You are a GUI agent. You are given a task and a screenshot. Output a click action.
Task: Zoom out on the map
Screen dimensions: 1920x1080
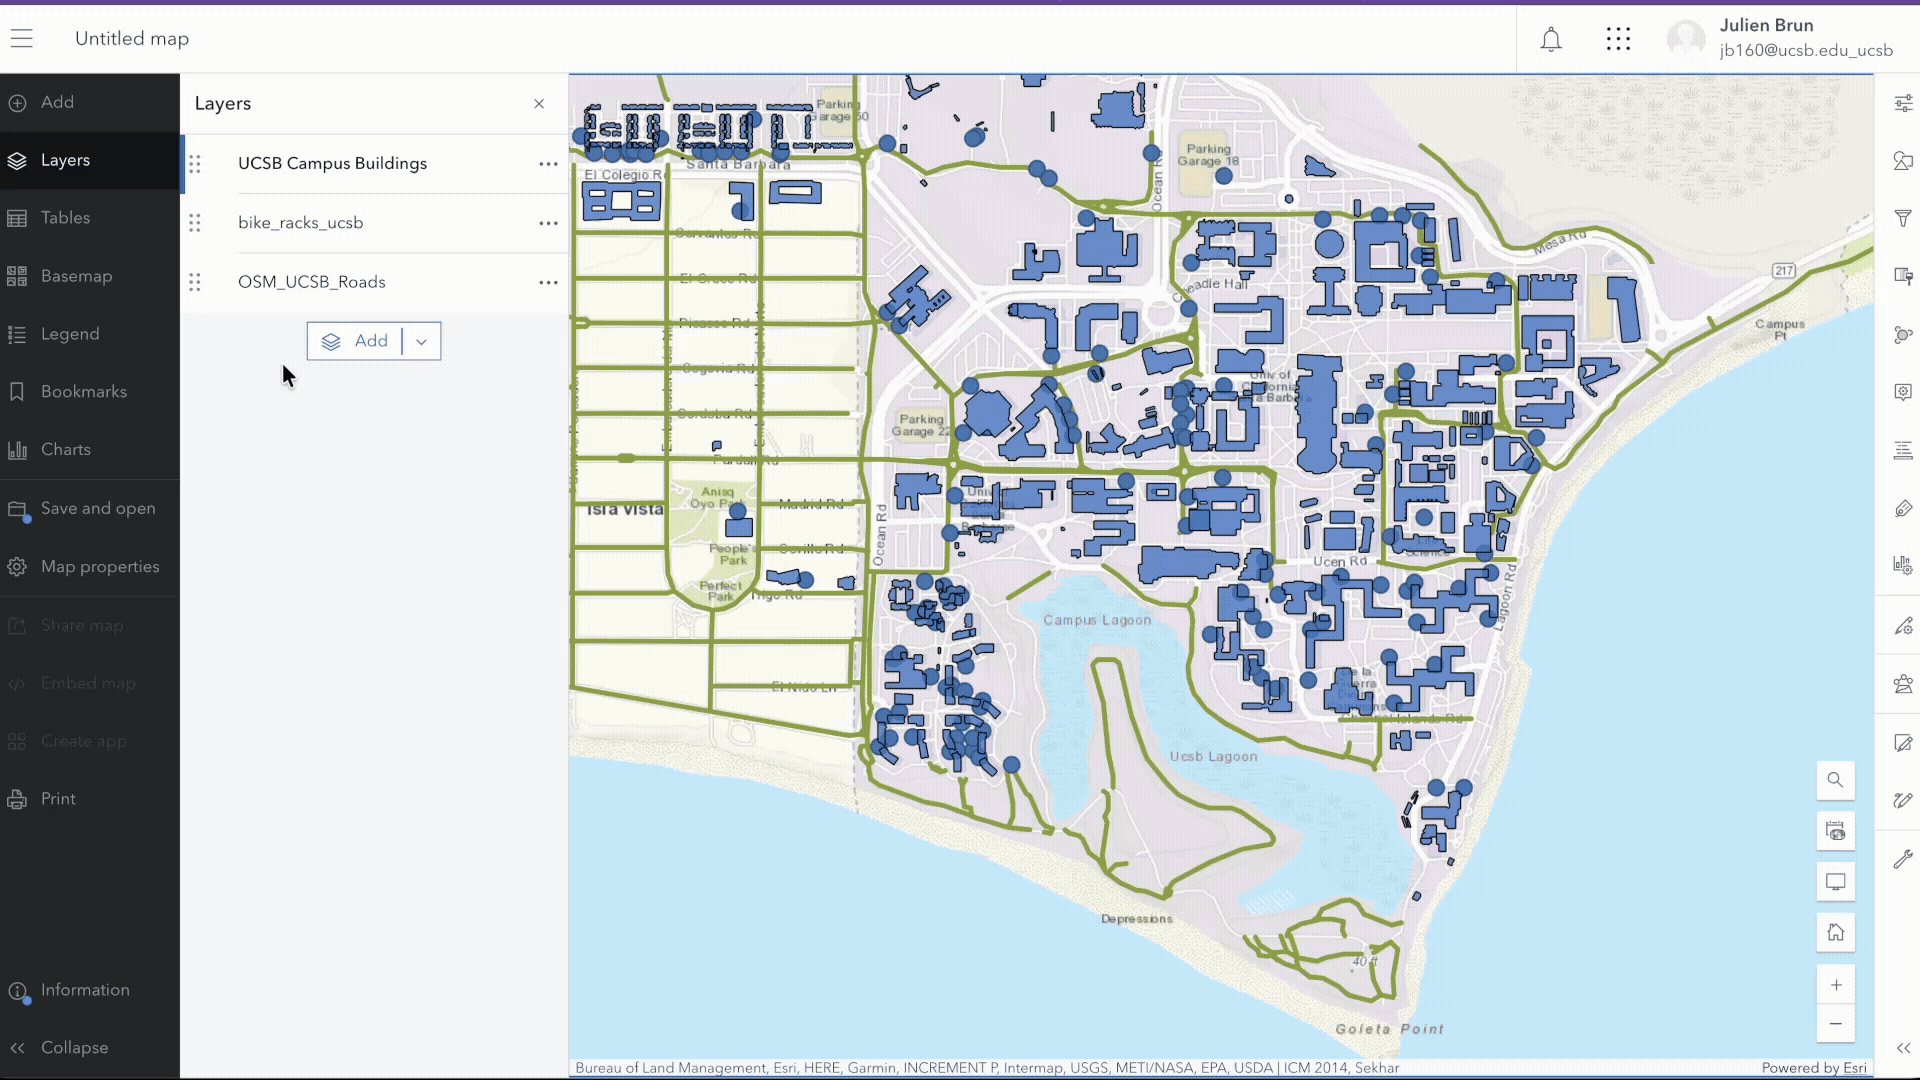[1835, 1023]
